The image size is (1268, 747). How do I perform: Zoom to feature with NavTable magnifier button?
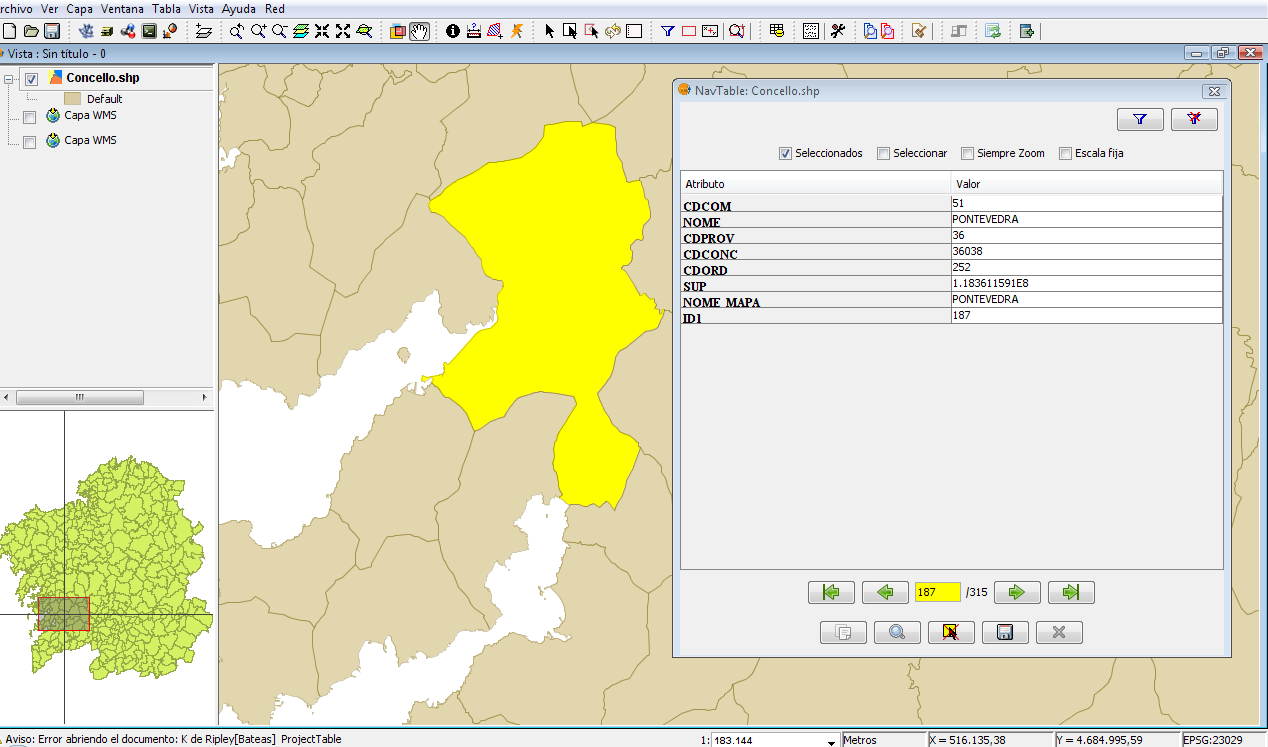[x=897, y=632]
